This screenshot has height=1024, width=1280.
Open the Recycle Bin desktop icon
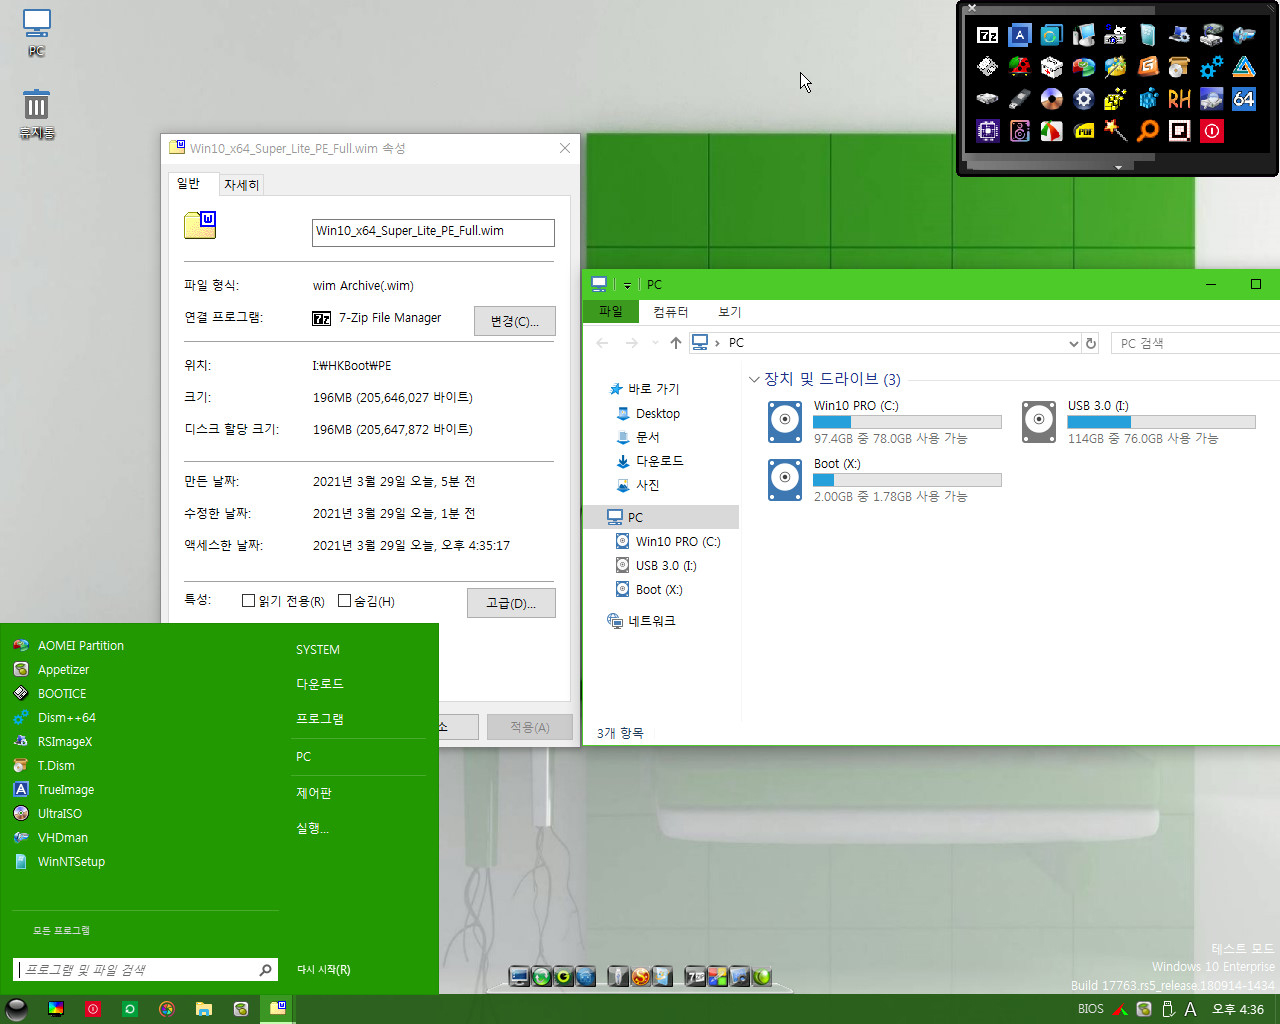[36, 114]
